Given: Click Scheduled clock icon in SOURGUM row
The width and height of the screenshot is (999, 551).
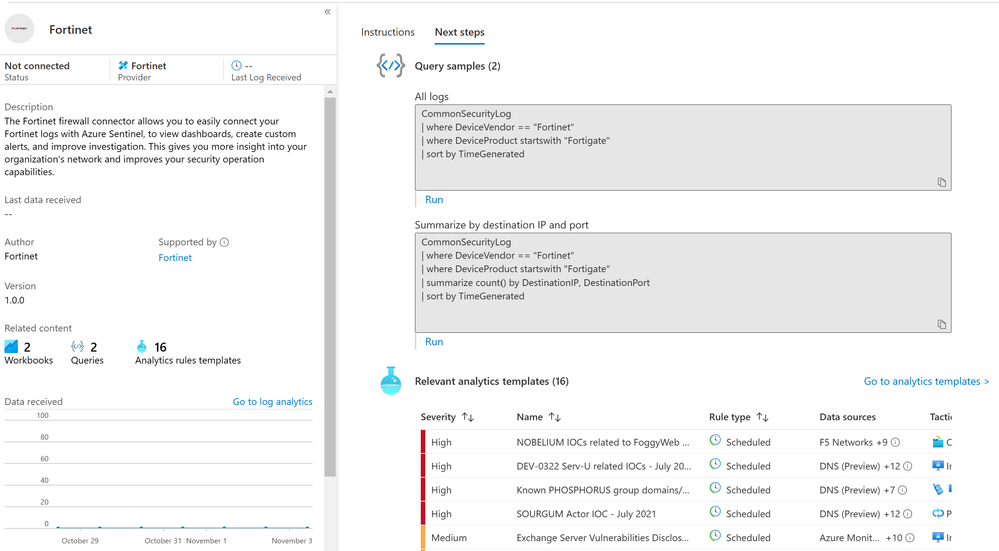Looking at the screenshot, I should coord(715,512).
